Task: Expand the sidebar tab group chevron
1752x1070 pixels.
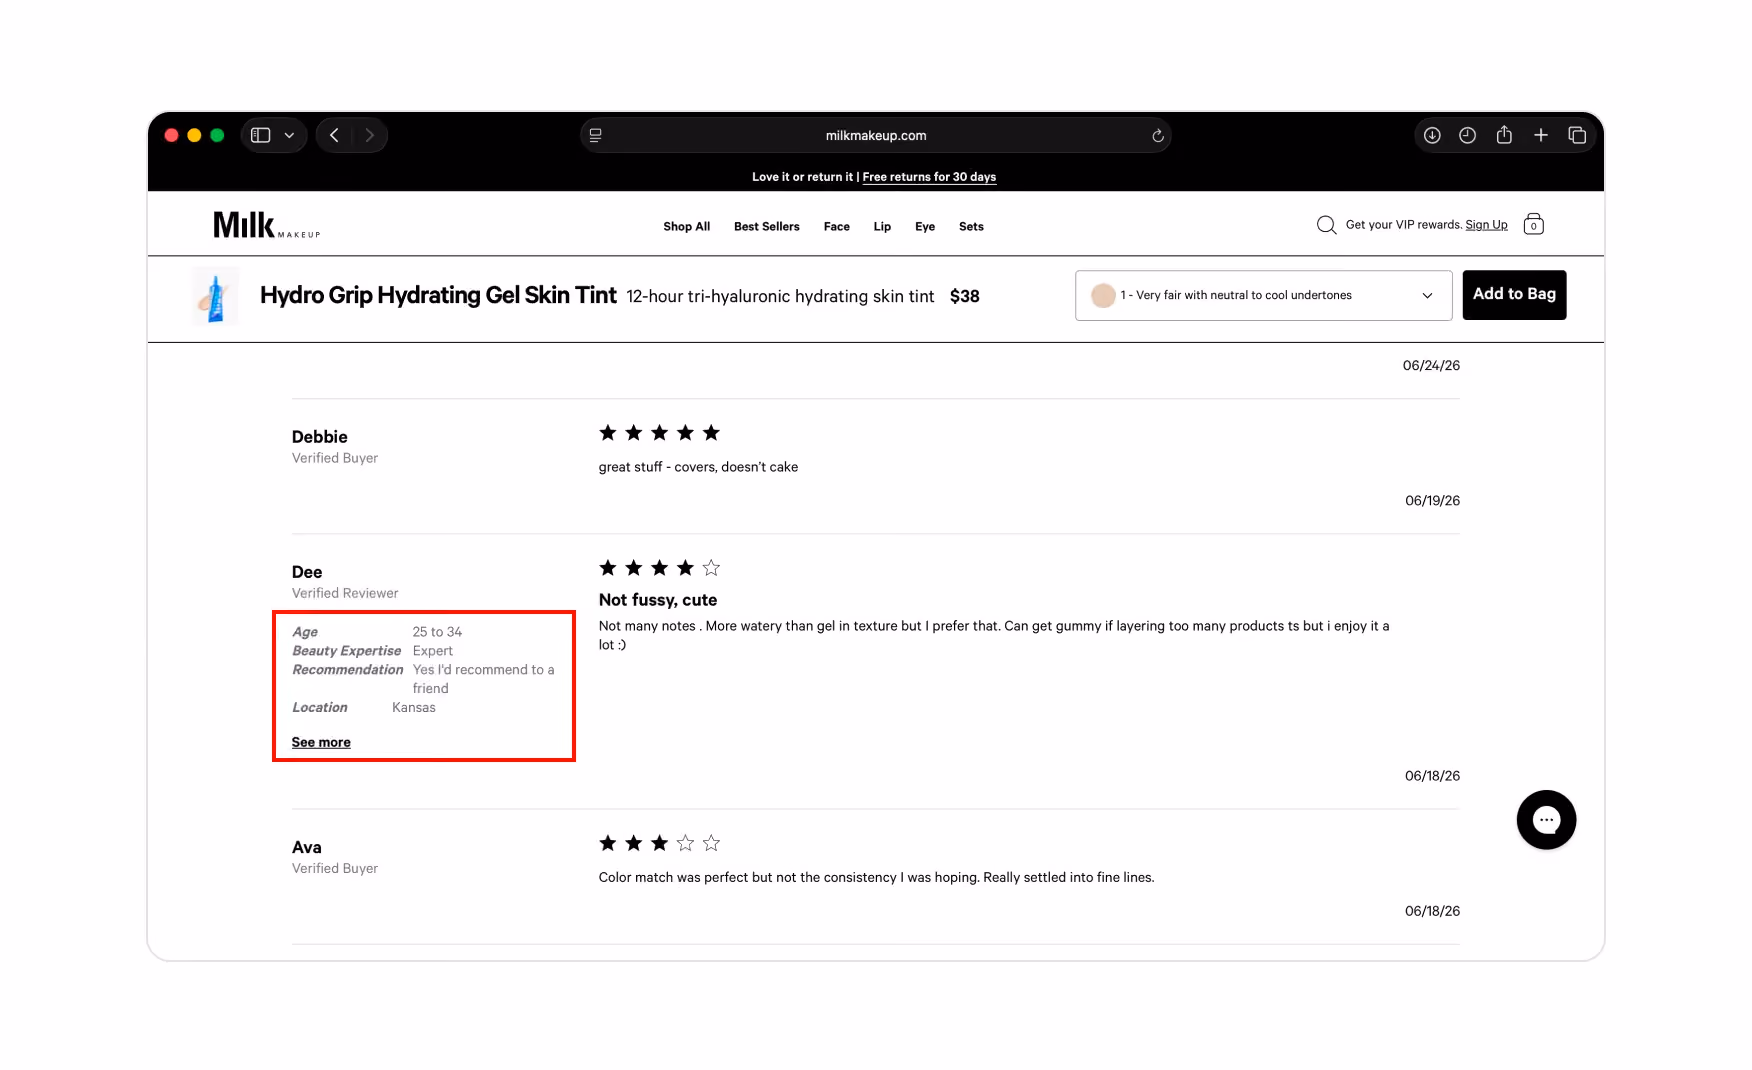Action: pos(289,135)
